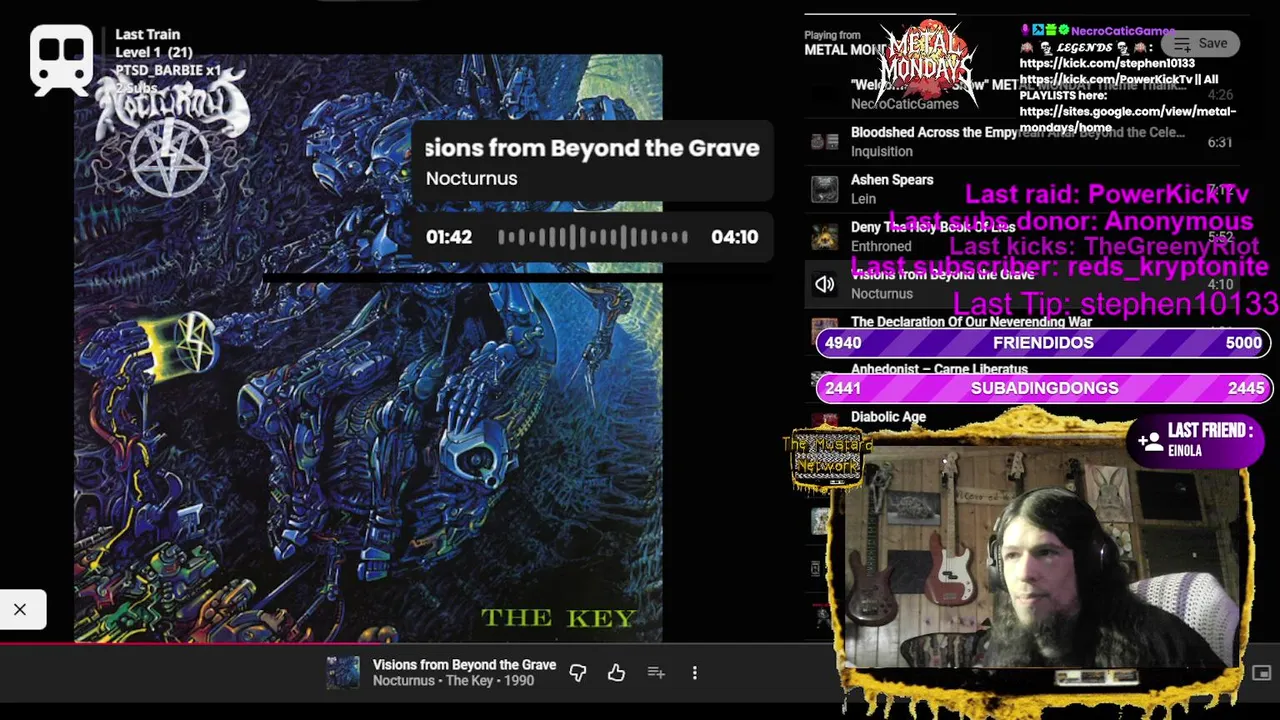Click 'PTSD_BARBIE x1' train contributor text
1280x720 pixels.
point(167,71)
